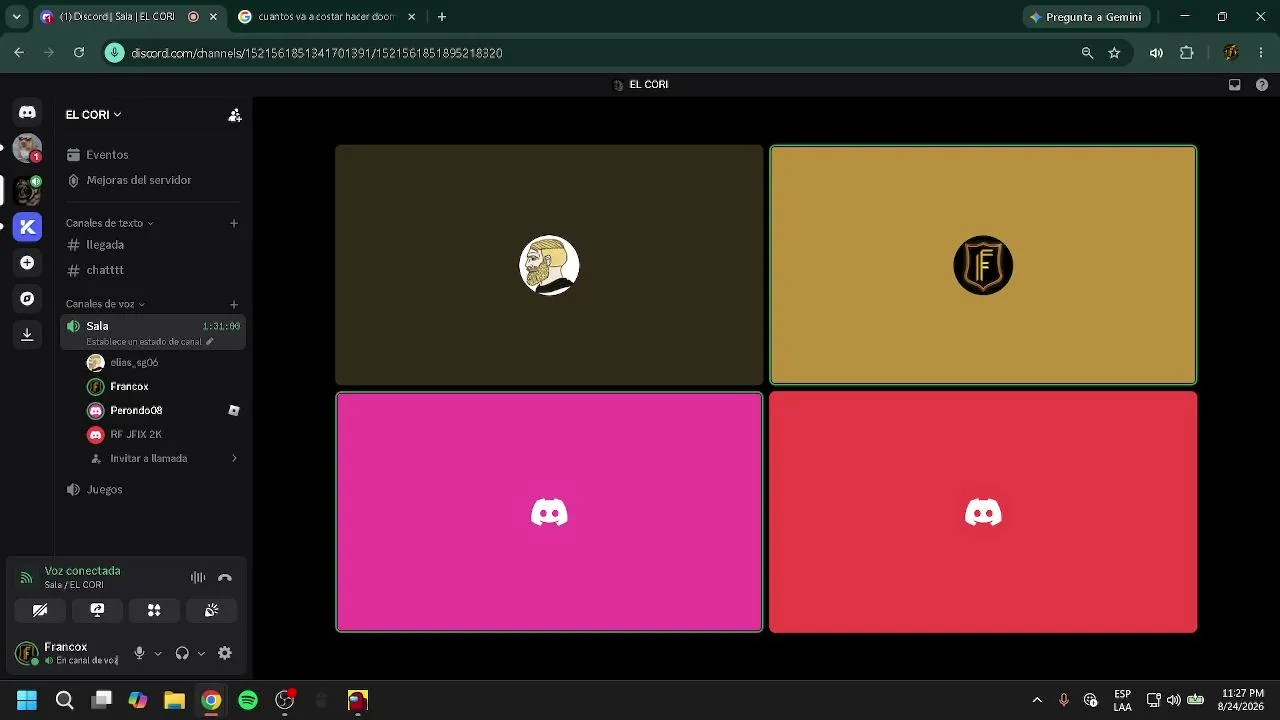The width and height of the screenshot is (1280, 720).
Task: Add a new server with plus icon
Action: [x=27, y=263]
